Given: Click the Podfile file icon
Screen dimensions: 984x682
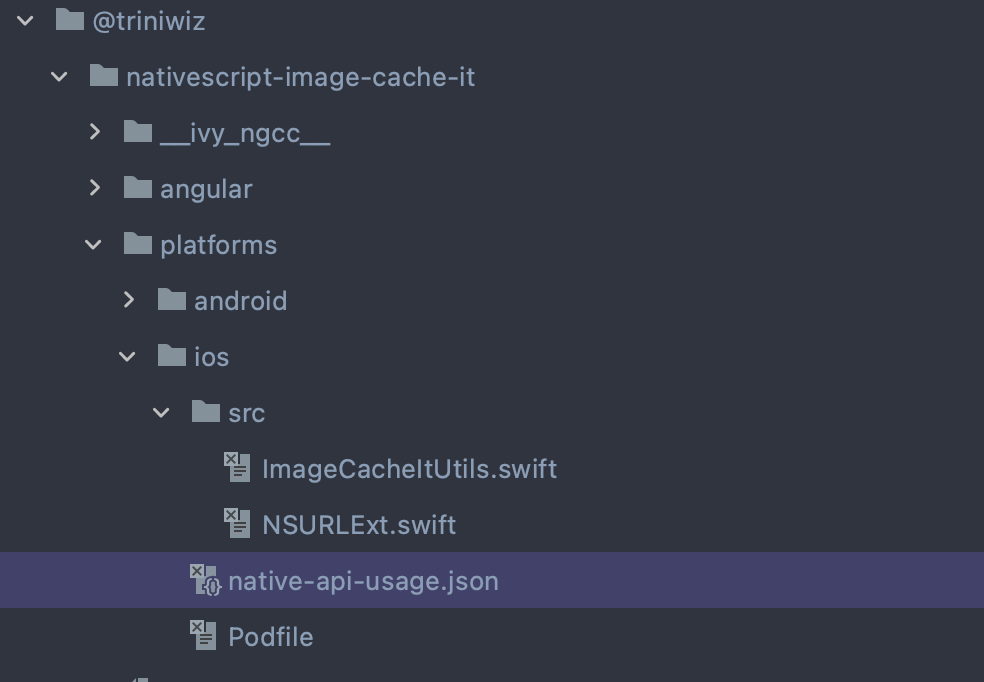Looking at the screenshot, I should (203, 636).
